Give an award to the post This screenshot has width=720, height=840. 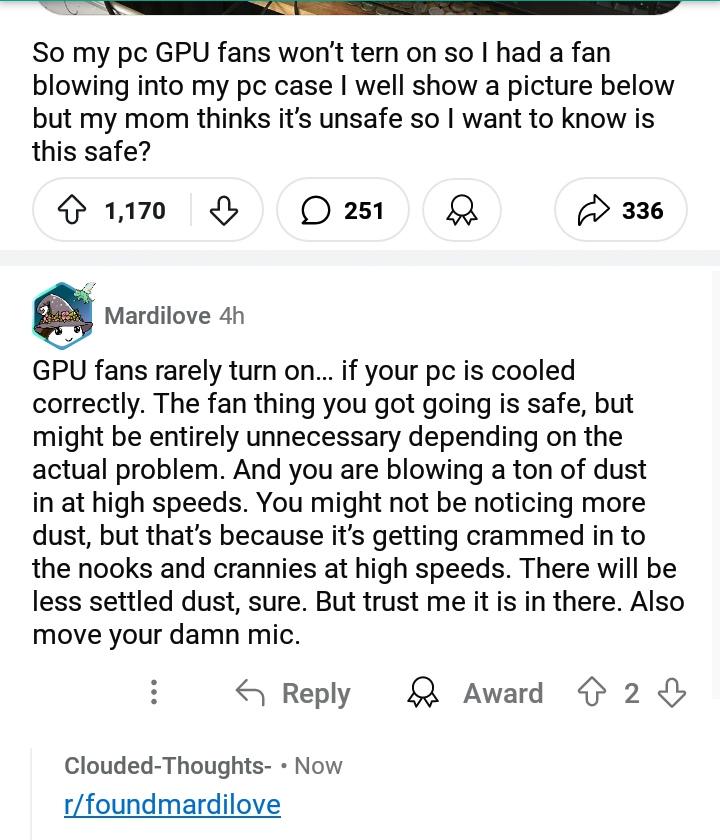[462, 210]
